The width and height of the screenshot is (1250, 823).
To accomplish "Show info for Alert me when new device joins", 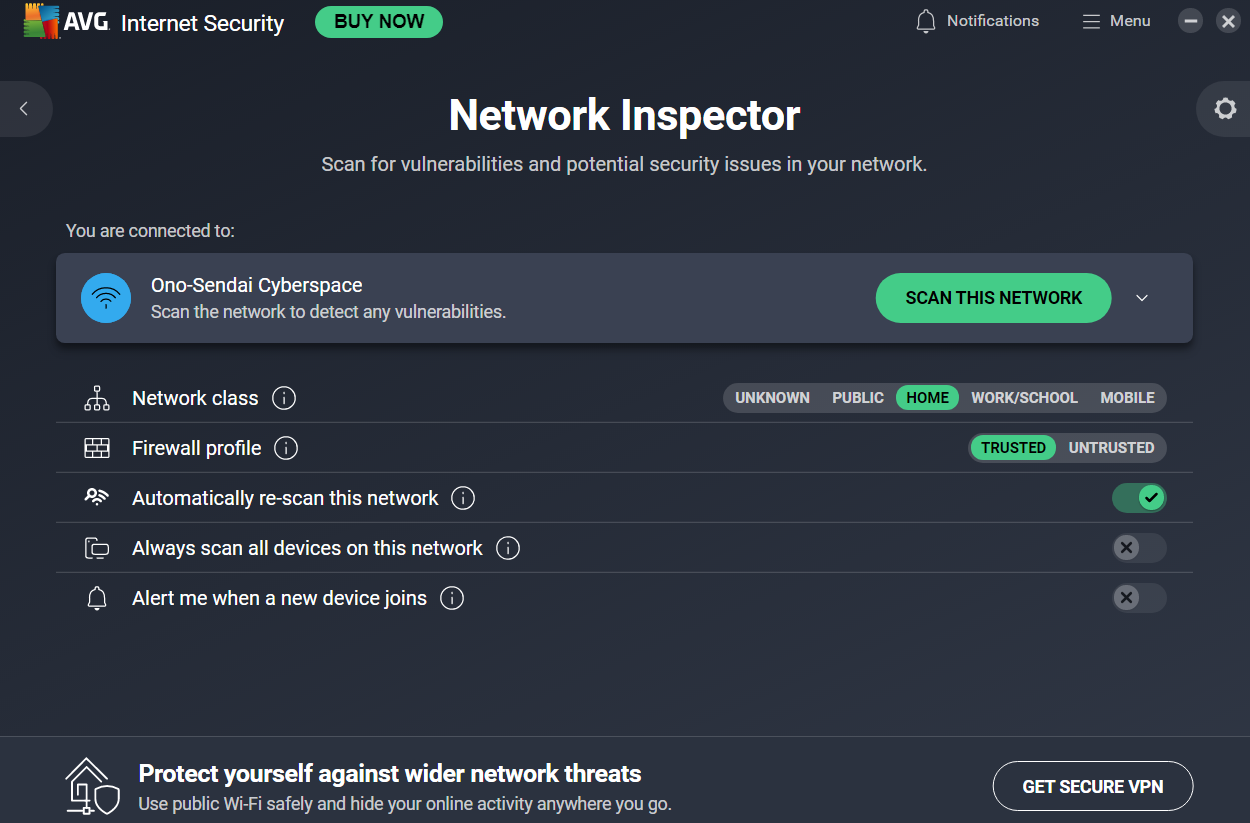I will click(x=452, y=598).
